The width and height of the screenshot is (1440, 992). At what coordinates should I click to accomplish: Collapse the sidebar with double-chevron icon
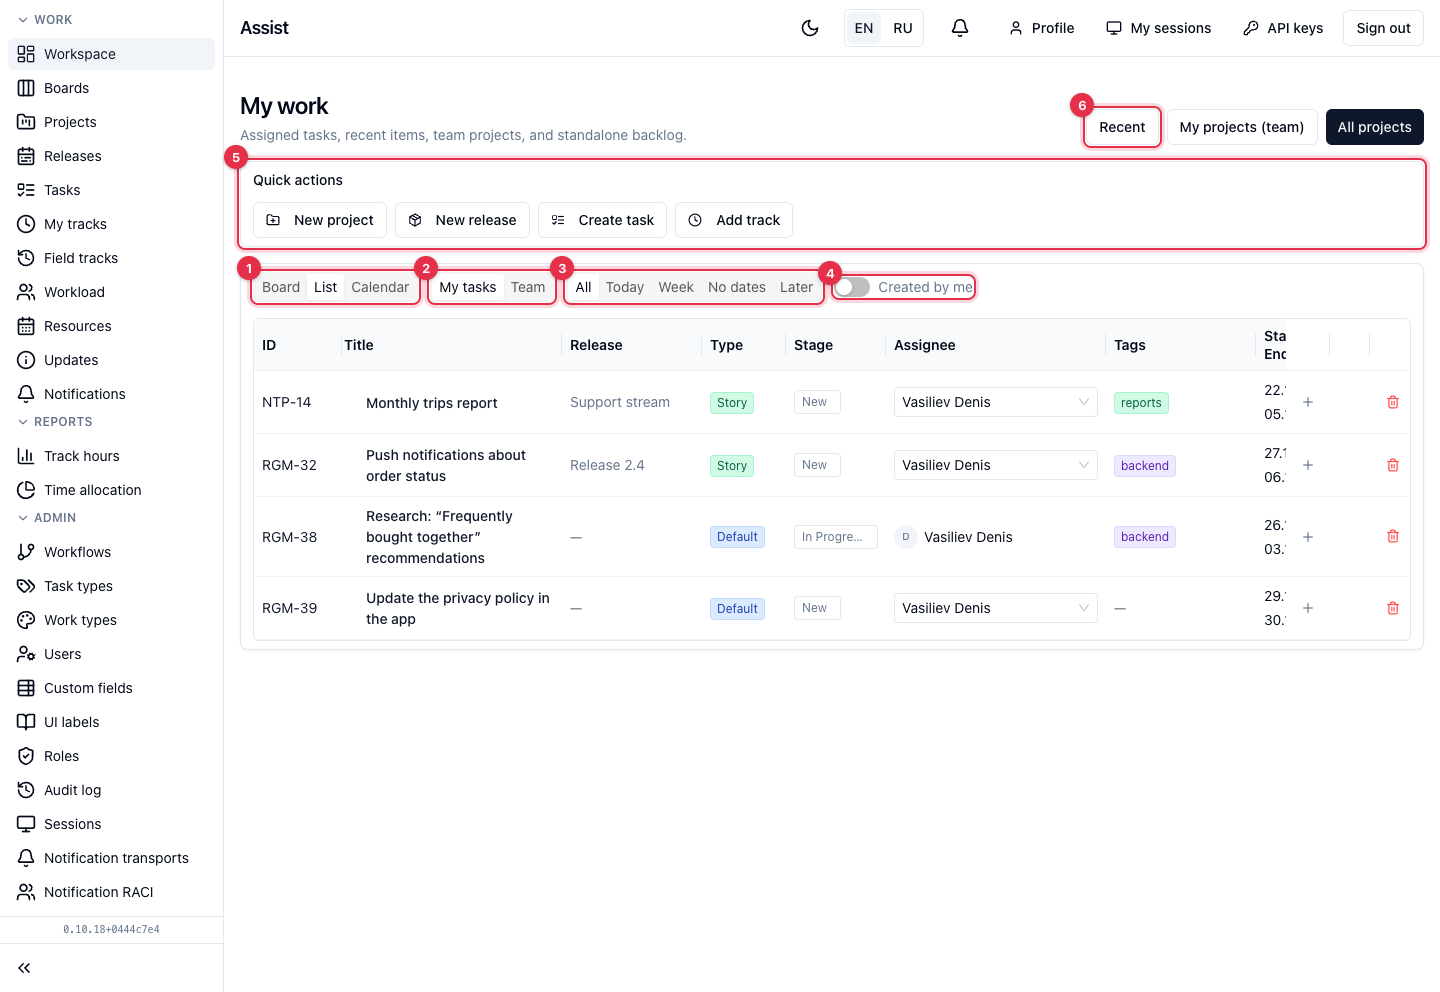(x=24, y=968)
